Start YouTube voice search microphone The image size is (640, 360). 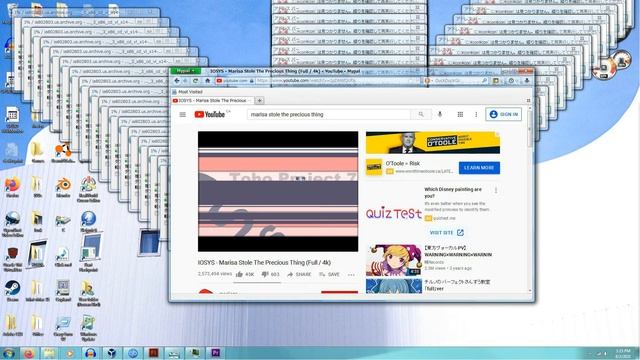(440, 115)
